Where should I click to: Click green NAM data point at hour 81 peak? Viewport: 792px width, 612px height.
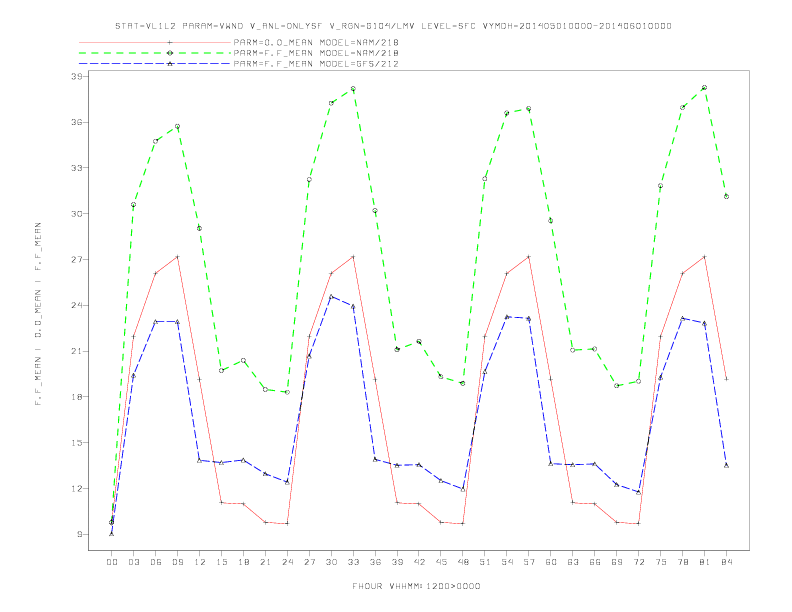click(704, 88)
